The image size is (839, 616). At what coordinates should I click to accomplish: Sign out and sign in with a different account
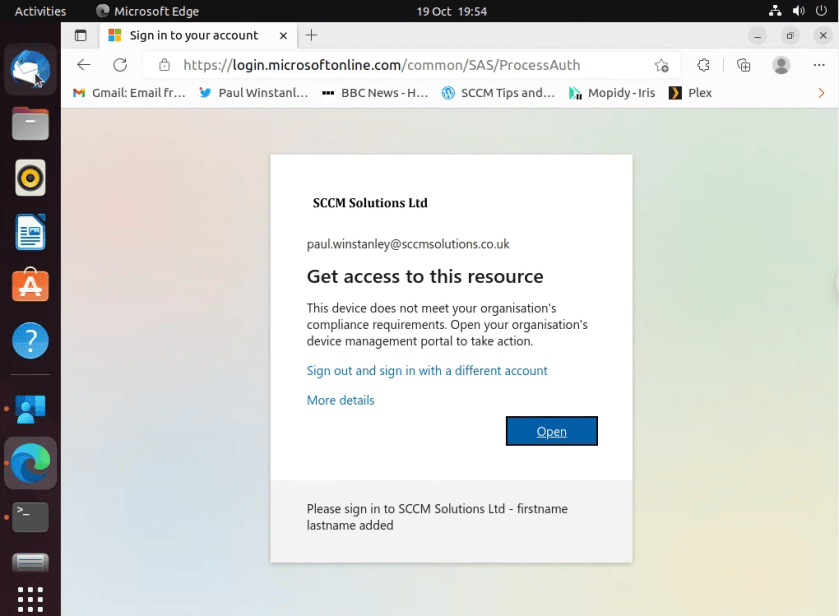click(x=426, y=370)
